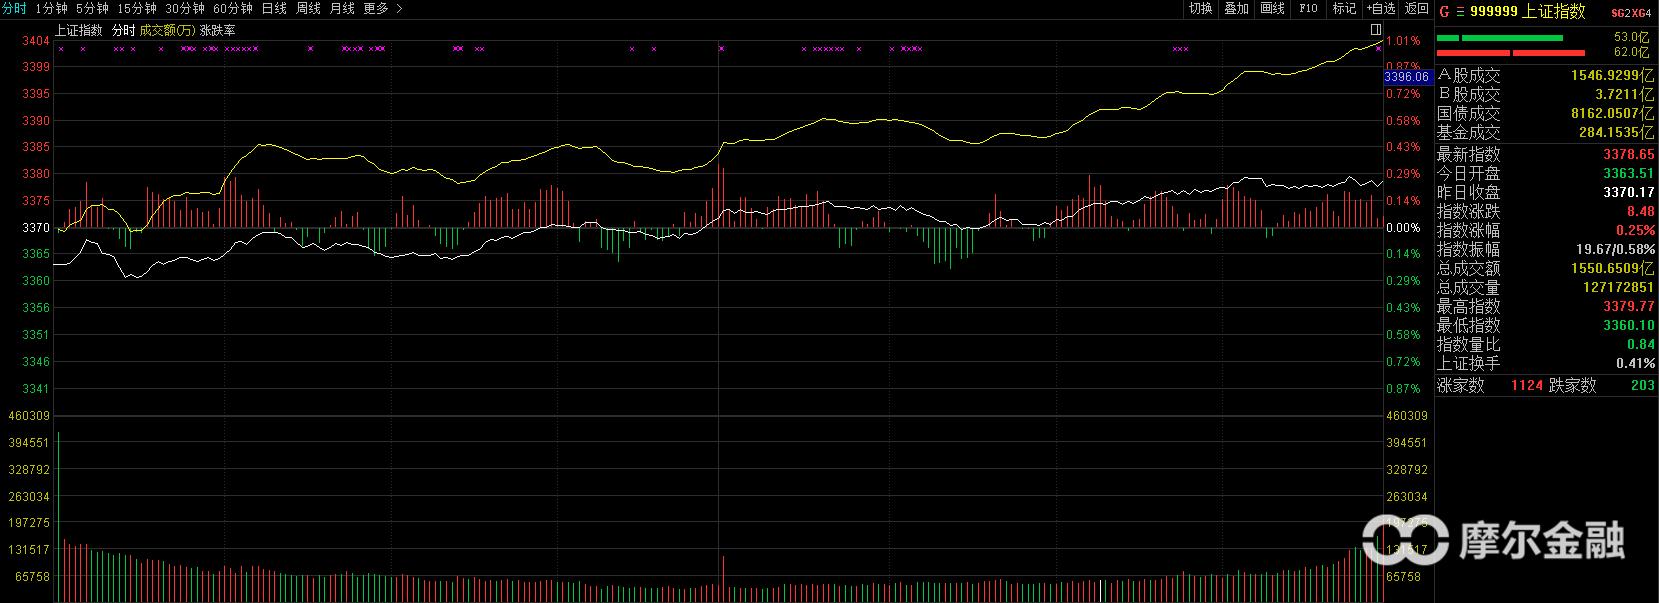1659x603 pixels.
Task: Click the 上证换手 value 0.41%
Action: click(x=1635, y=364)
